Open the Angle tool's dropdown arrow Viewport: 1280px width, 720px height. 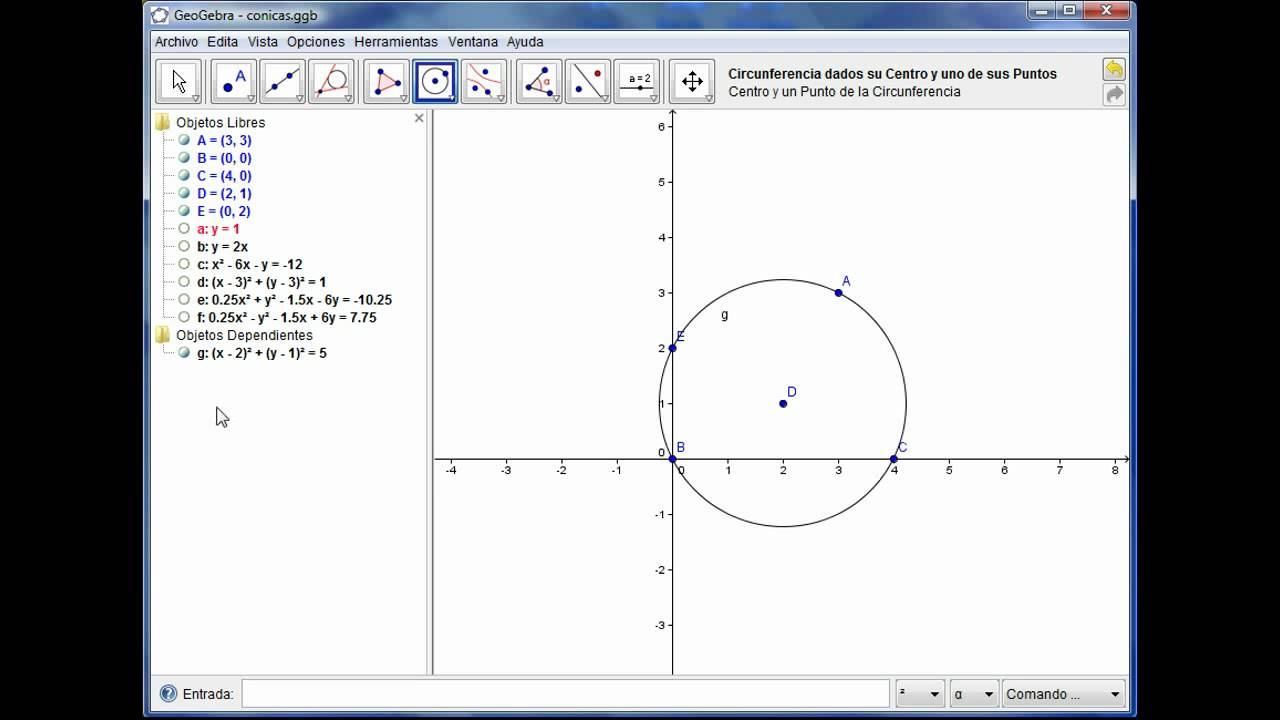point(556,98)
